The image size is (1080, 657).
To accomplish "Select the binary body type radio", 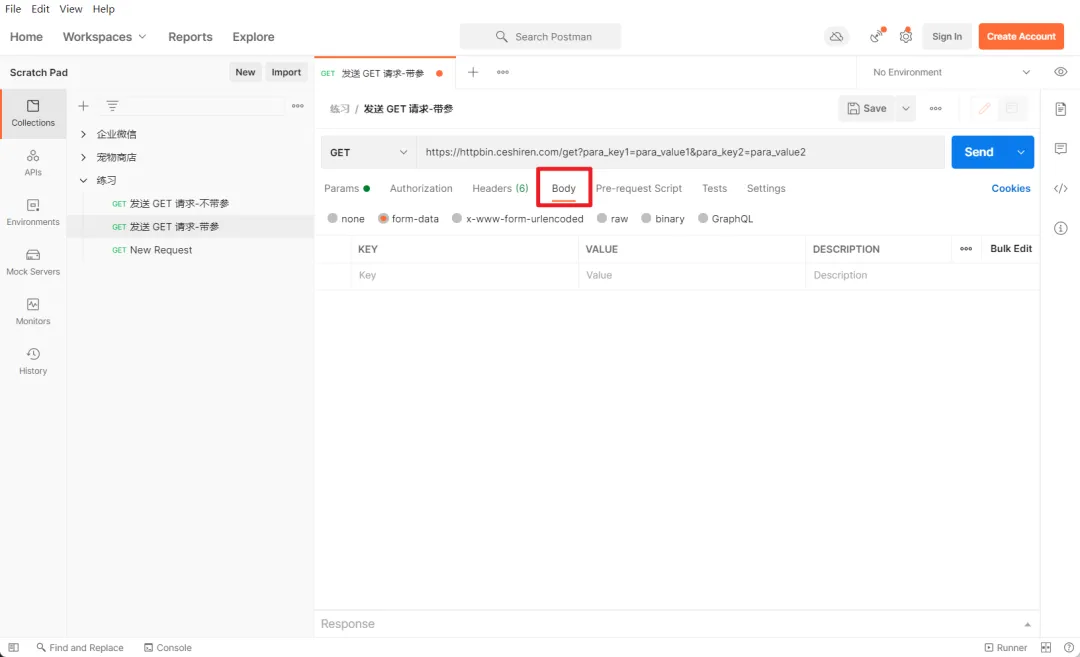I will tap(646, 218).
